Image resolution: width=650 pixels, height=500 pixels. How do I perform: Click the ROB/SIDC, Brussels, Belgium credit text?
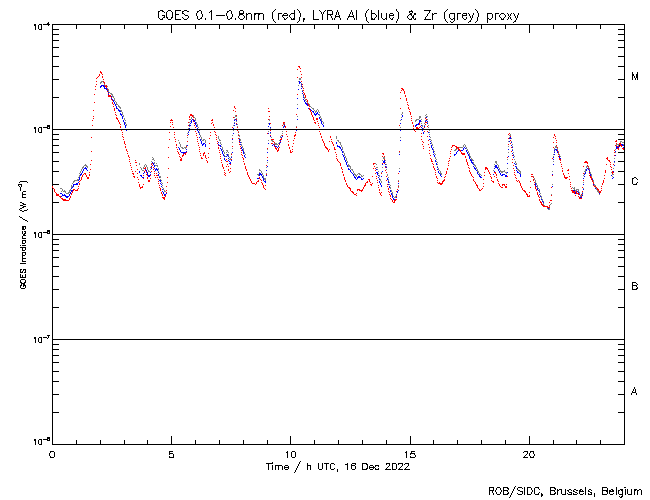(567, 490)
